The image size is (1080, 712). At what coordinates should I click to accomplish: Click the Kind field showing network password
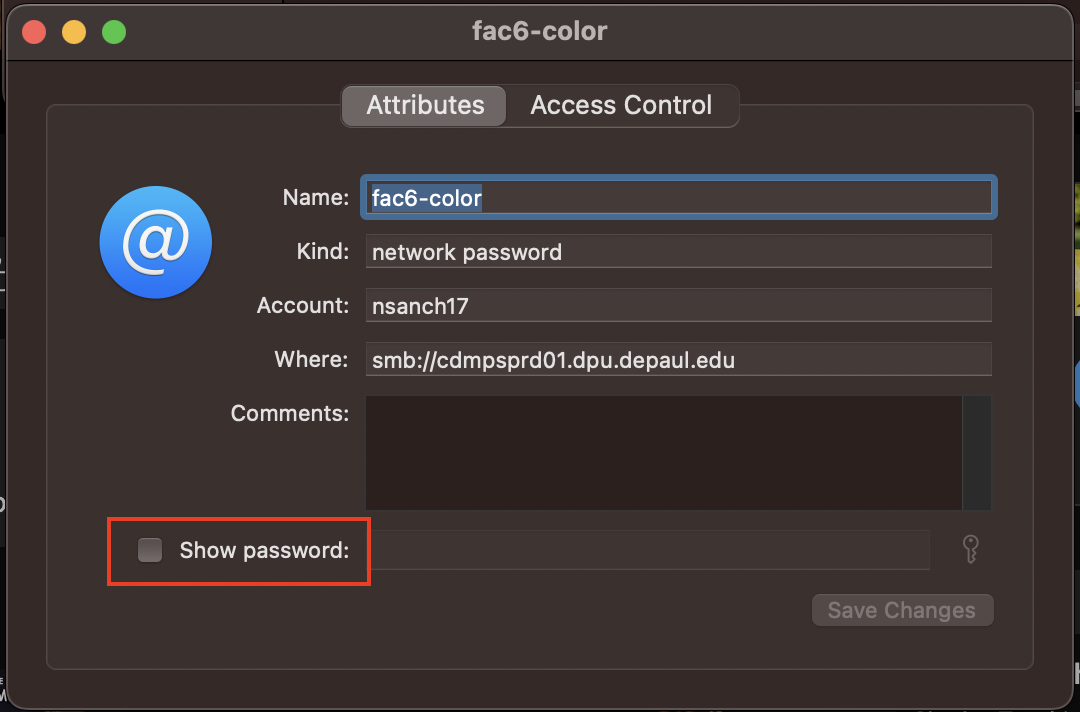[678, 252]
